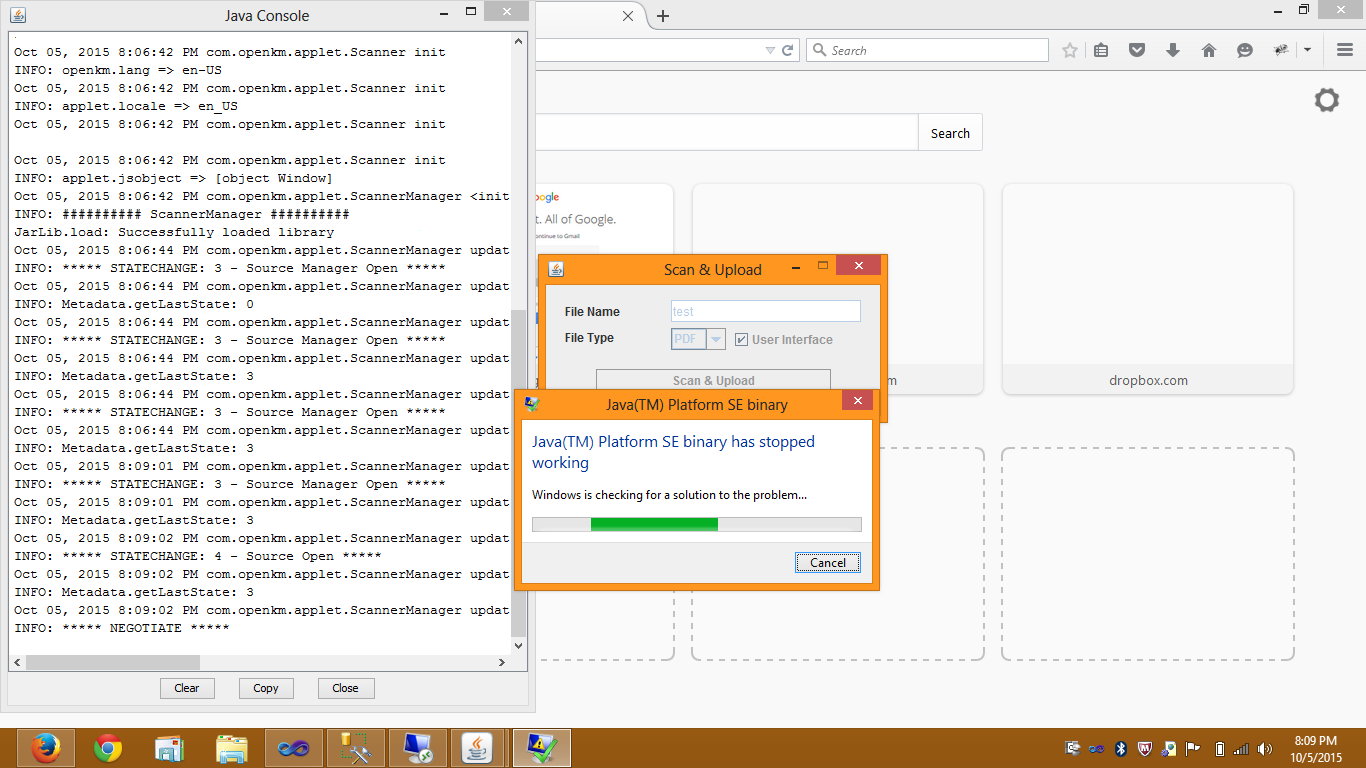Open the Pocket icon in Firefox toolbar
Viewport: 1366px width, 768px height.
[x=1137, y=50]
